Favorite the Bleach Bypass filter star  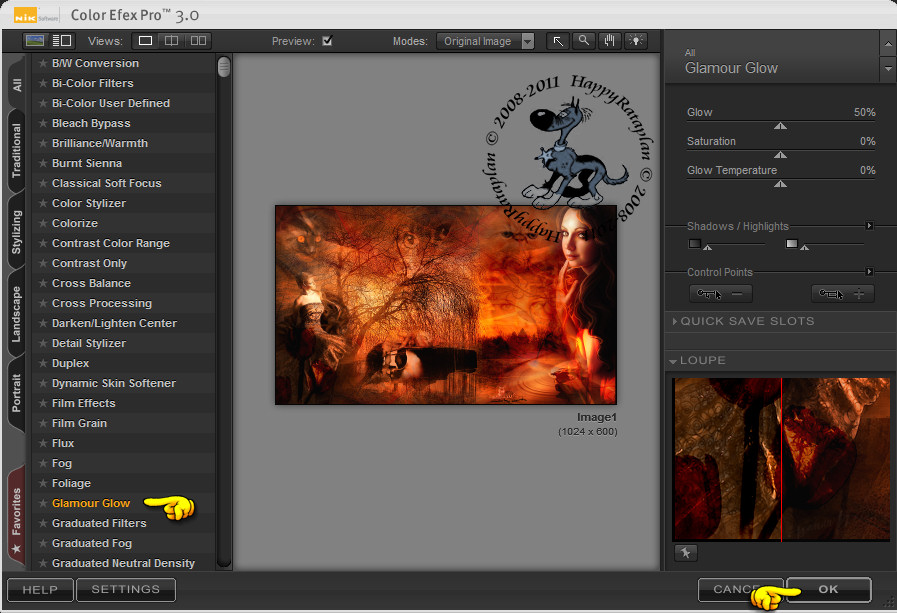pyautogui.click(x=42, y=124)
